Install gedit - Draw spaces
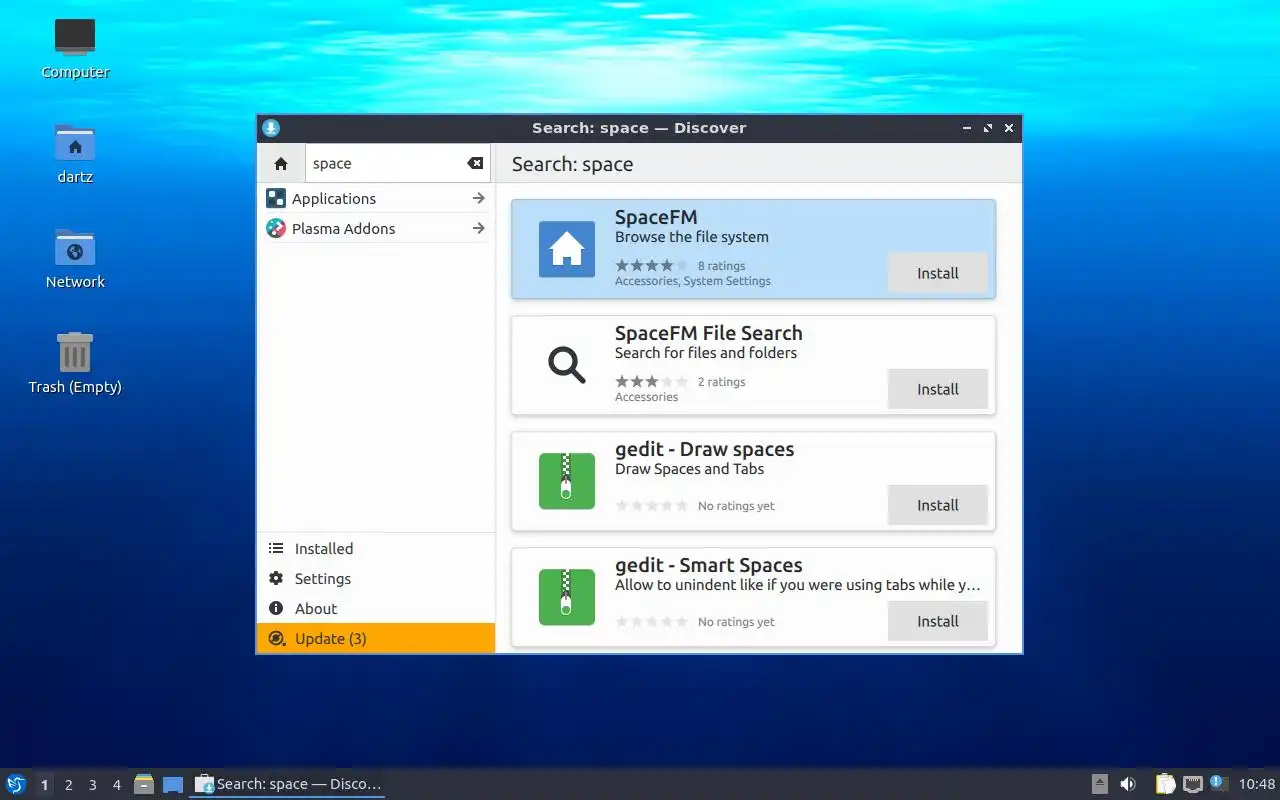Screen dimensions: 1280x800 [x=938, y=505]
